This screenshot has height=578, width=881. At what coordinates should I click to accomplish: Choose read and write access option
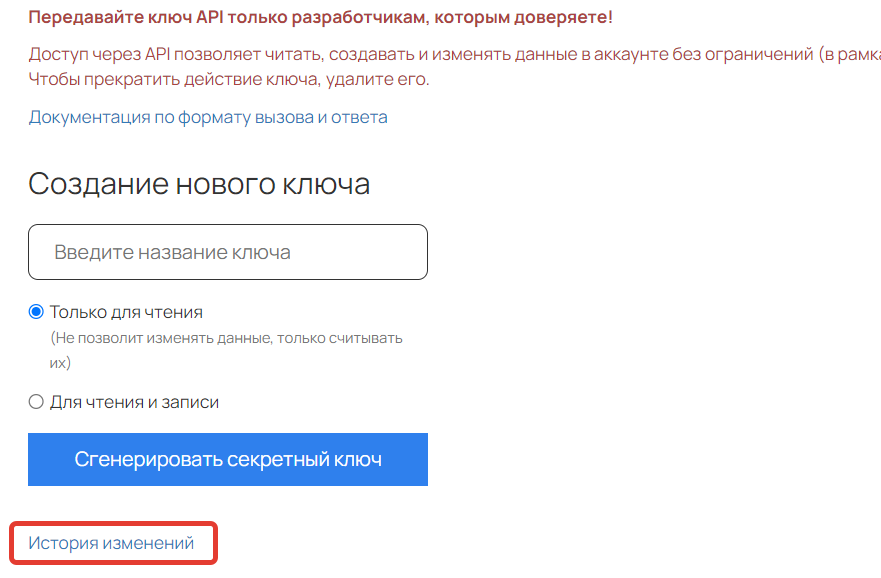36,402
